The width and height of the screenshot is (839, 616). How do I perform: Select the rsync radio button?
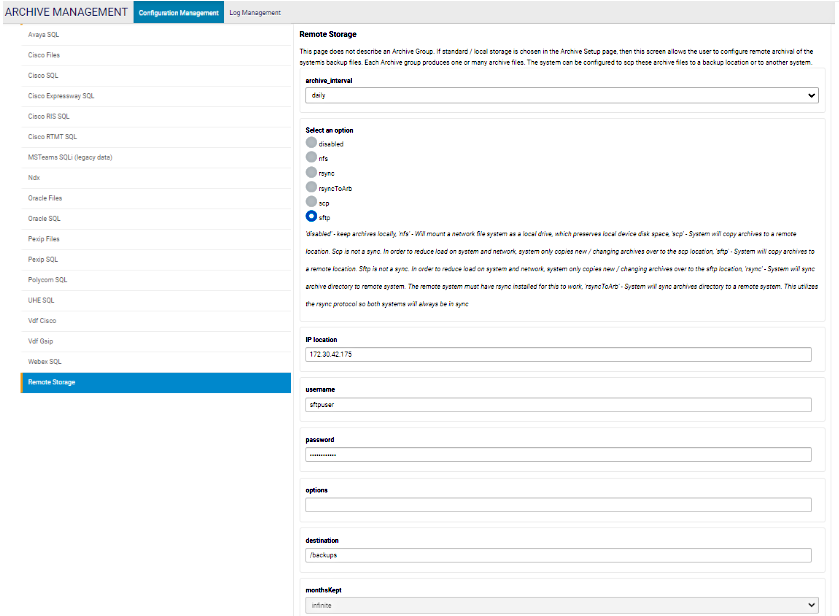312,173
